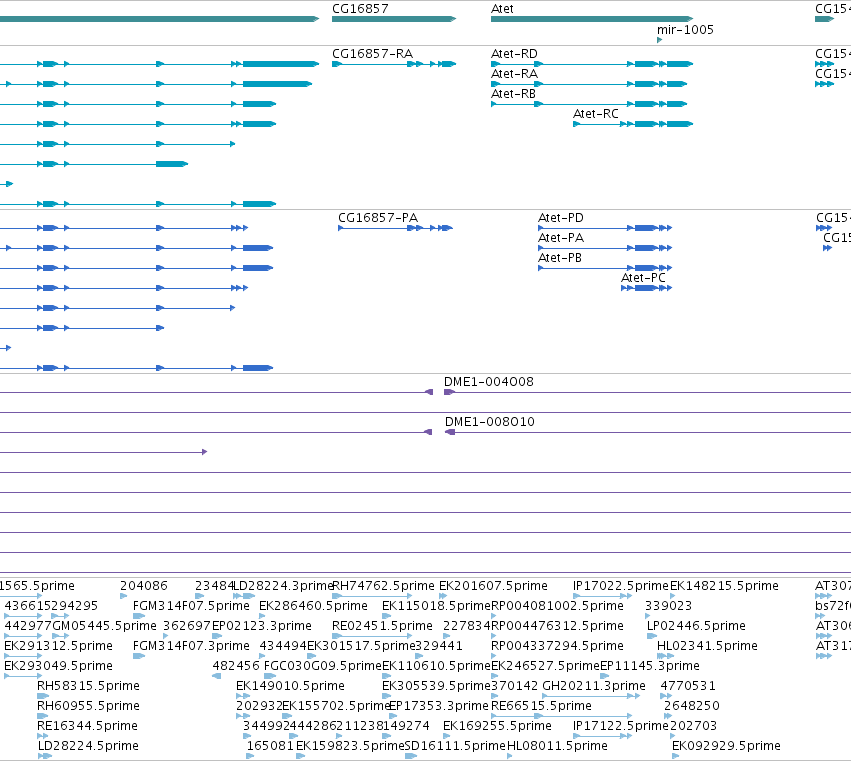Select the CG16857 gene feature
Screen dimensions: 851x761
[x=394, y=19]
